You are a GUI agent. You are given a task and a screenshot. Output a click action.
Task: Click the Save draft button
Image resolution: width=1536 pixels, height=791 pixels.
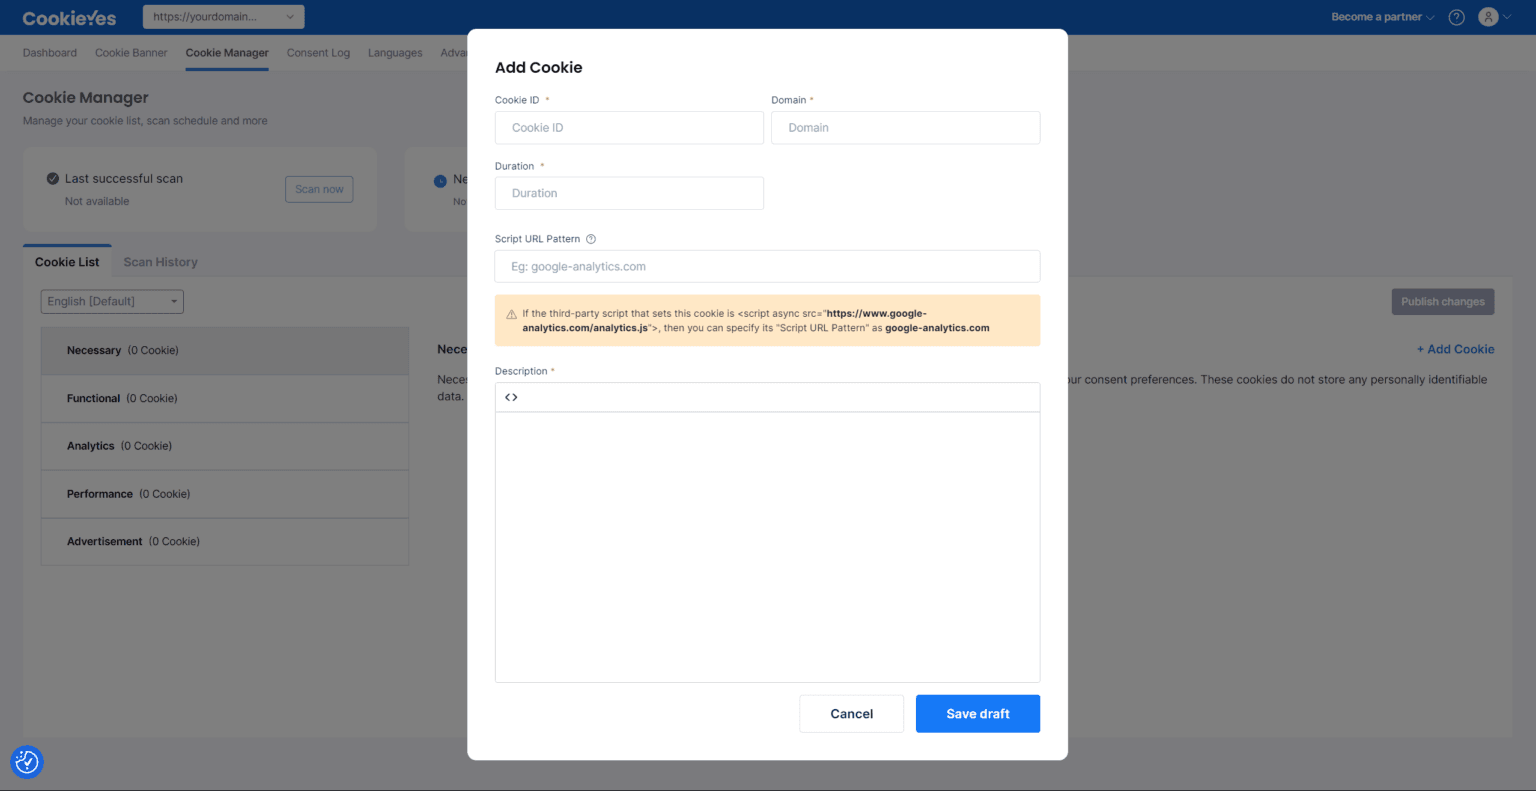click(x=977, y=713)
